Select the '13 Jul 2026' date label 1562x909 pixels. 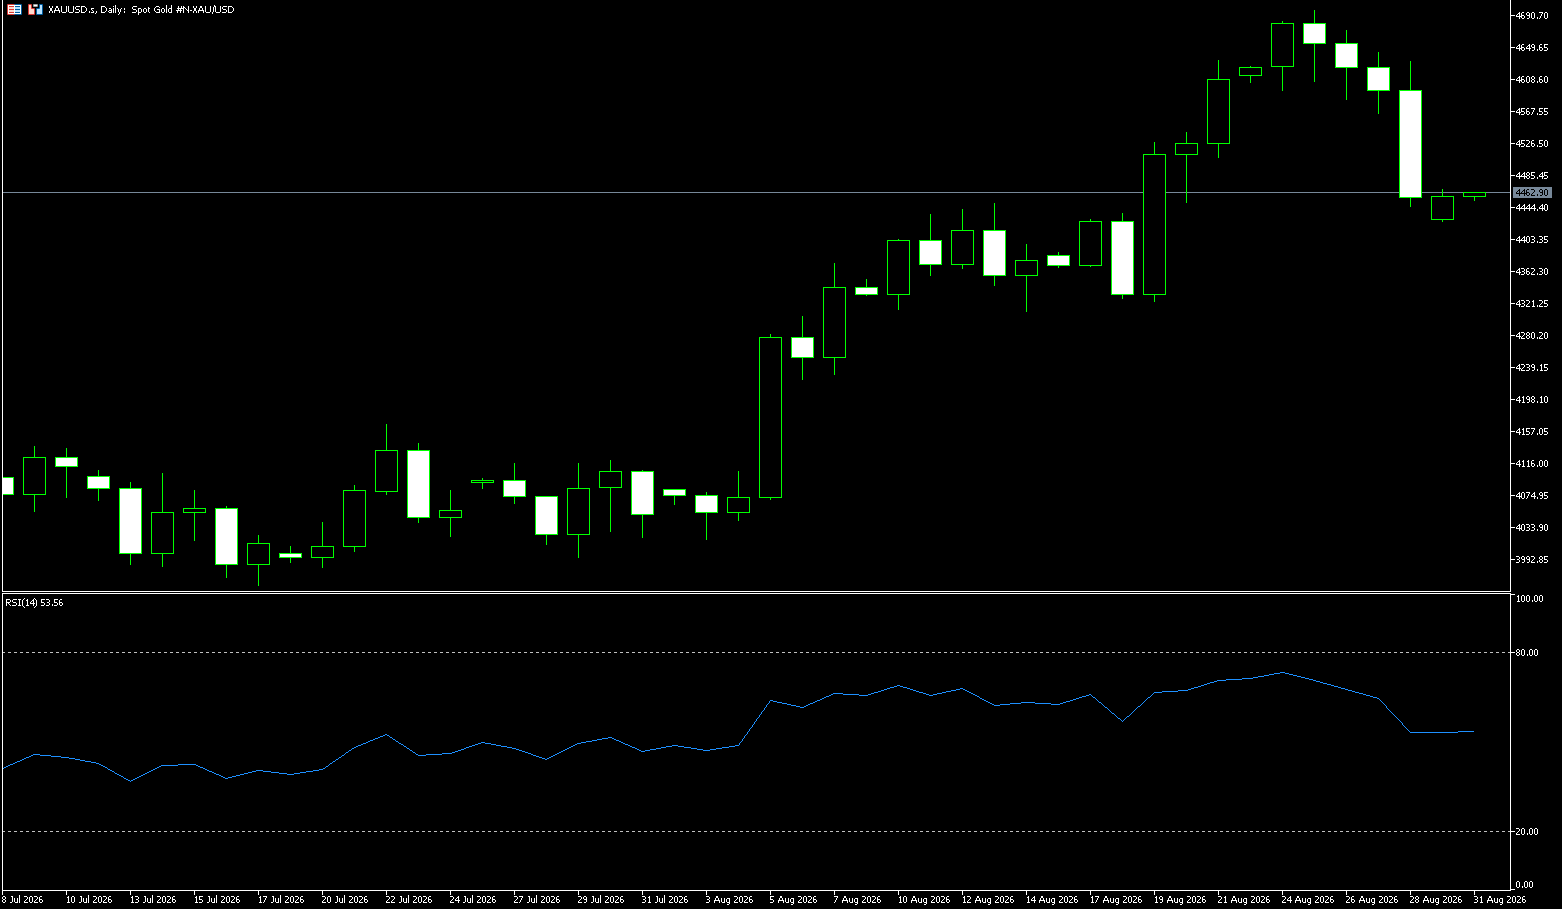coord(153,900)
